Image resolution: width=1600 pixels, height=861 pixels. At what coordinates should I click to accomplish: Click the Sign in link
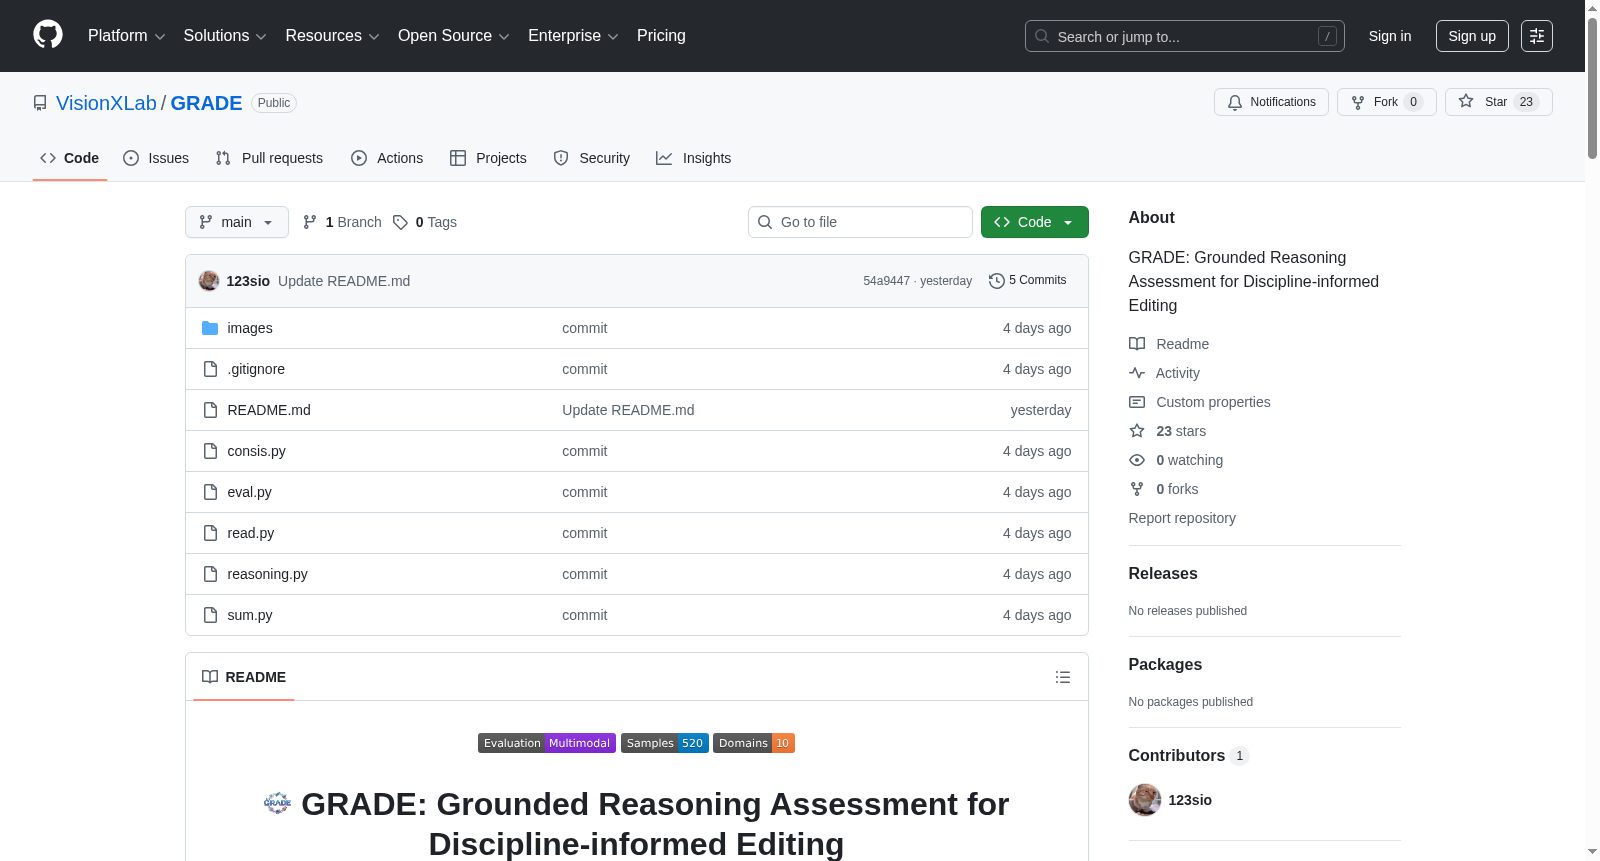1390,36
